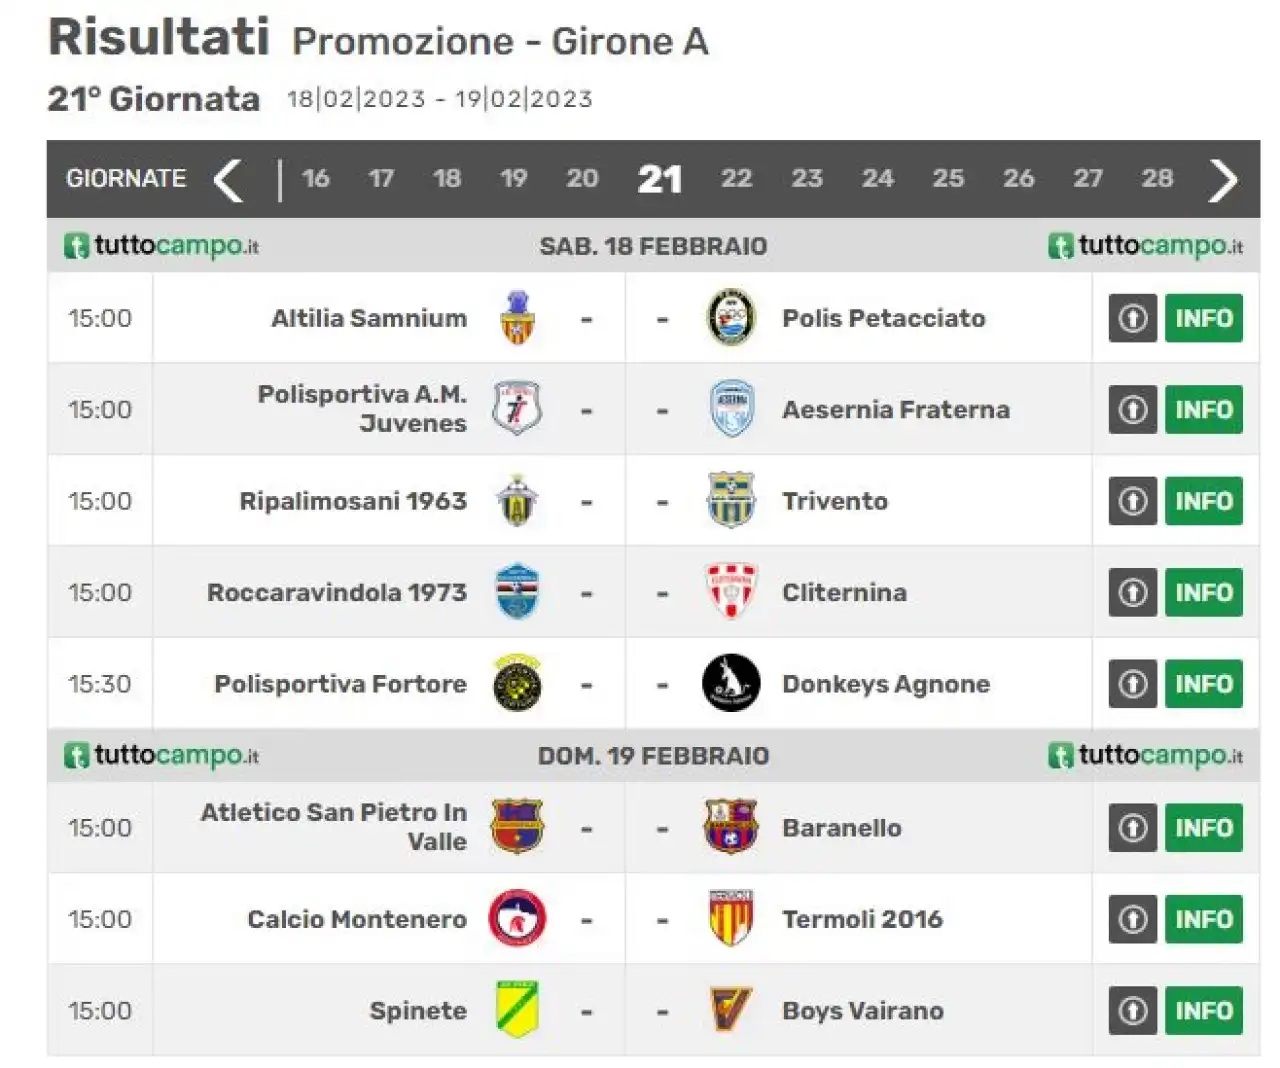Click the Donkeys Agnone team logo
This screenshot has height=1068, width=1280.
pos(731,683)
